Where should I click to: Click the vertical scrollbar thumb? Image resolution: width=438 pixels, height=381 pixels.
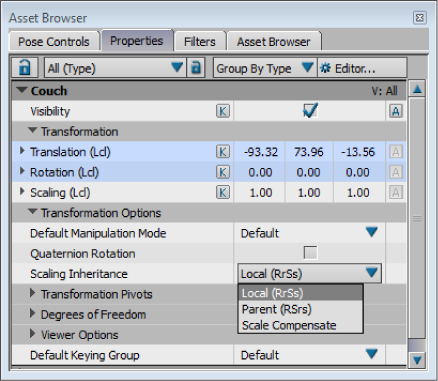point(417,218)
